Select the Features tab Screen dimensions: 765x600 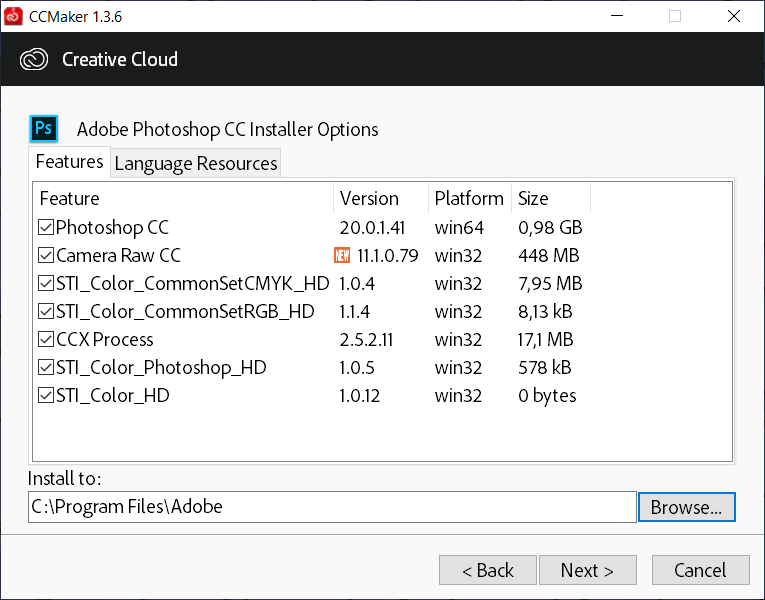click(69, 161)
